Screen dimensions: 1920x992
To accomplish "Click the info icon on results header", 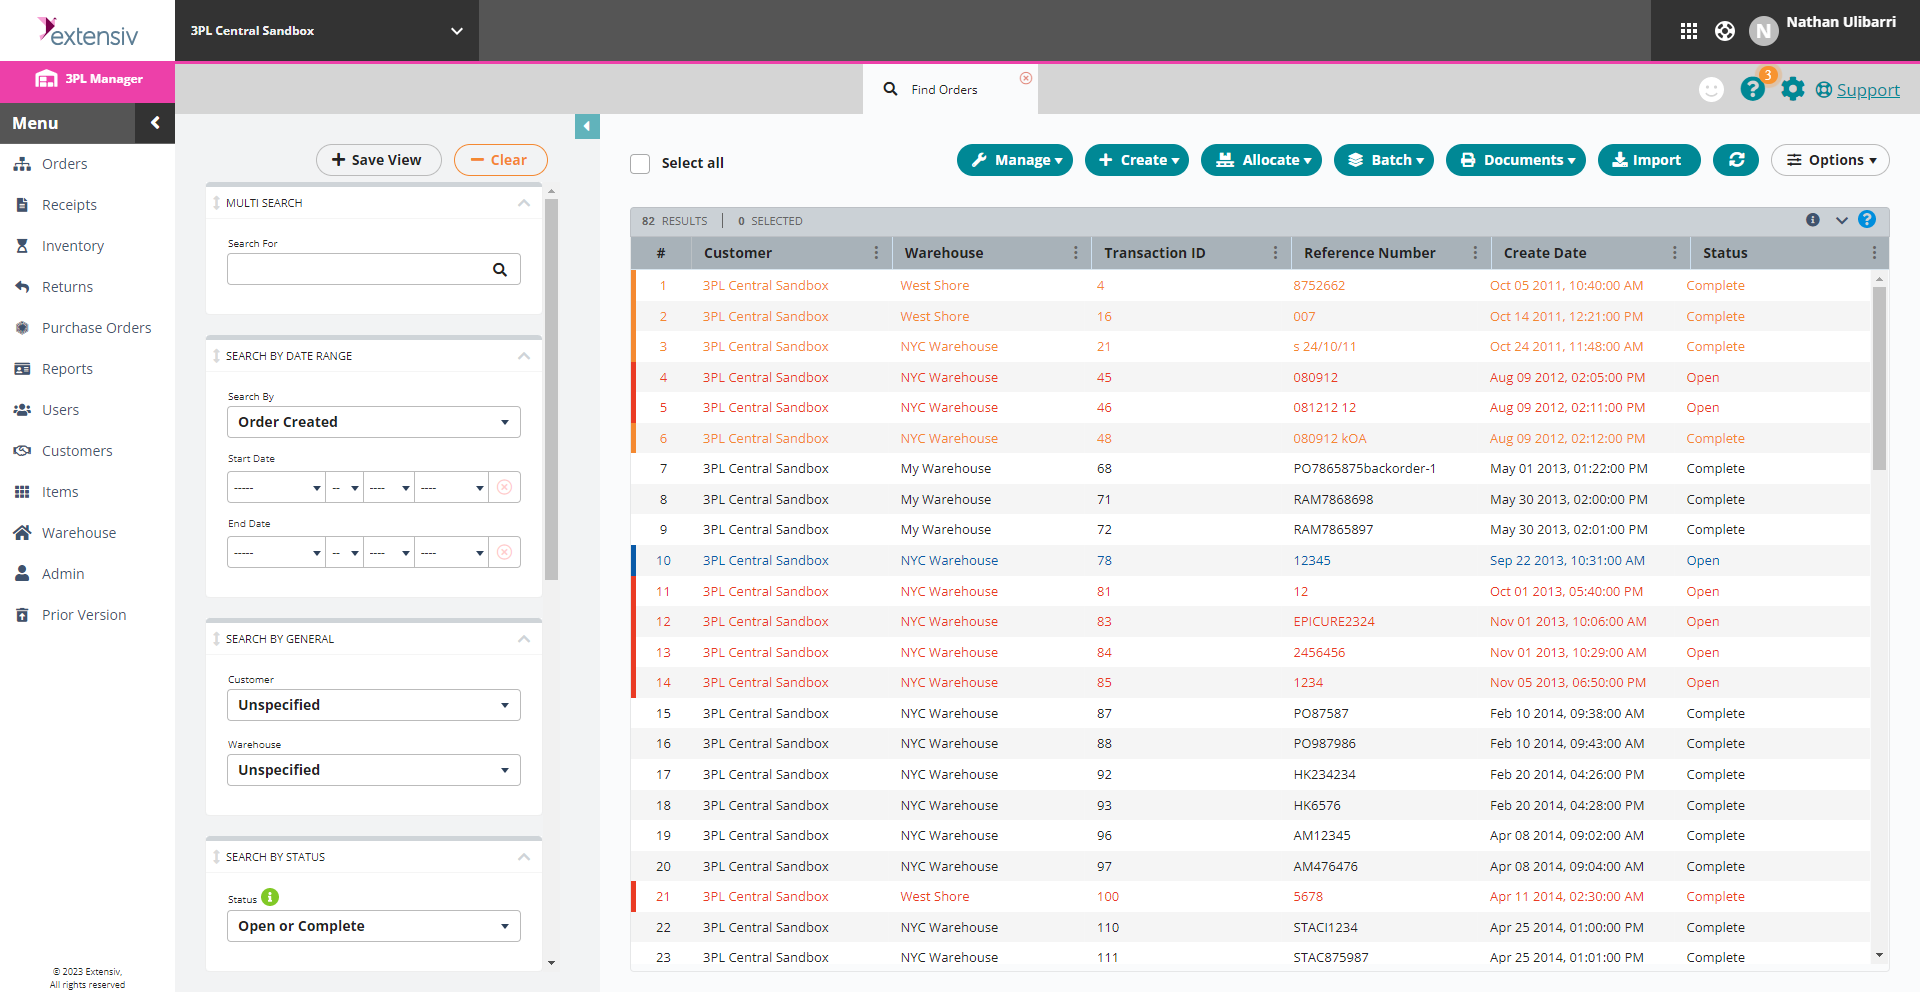I will coord(1813,220).
